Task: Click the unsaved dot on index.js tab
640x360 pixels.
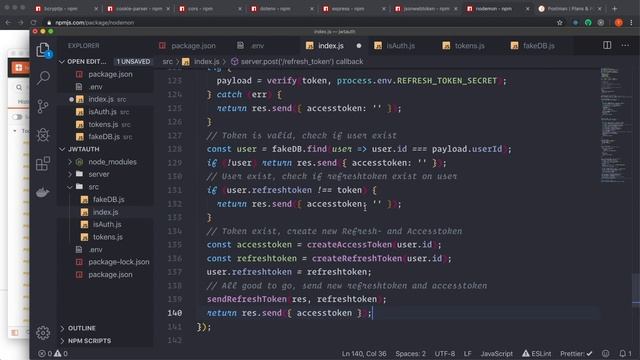Action: point(359,46)
